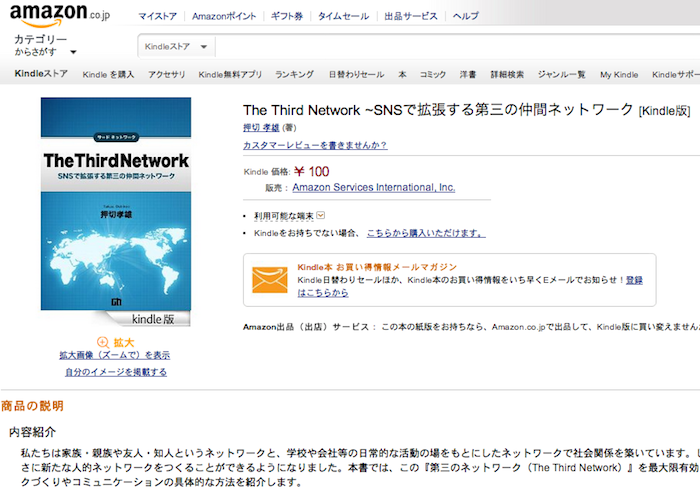
Task: Click the 内容紹介 heading
Action: point(32,432)
